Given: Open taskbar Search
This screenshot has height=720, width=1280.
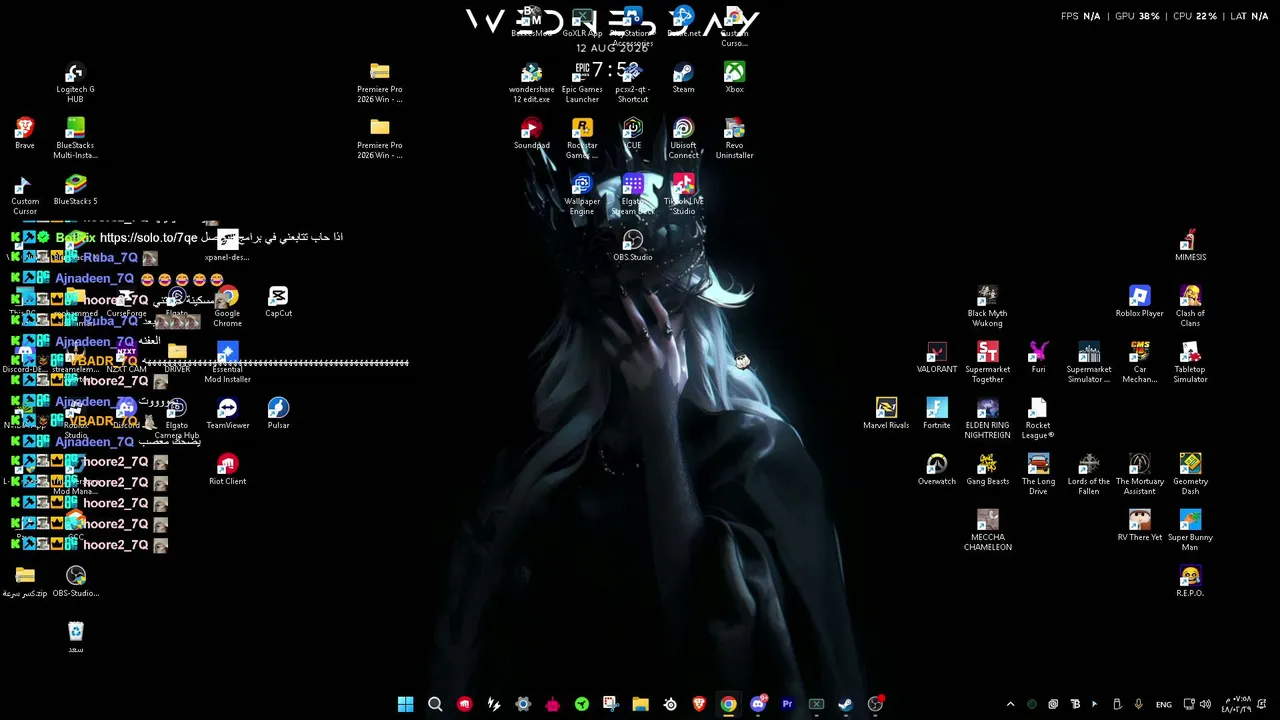Looking at the screenshot, I should [435, 704].
